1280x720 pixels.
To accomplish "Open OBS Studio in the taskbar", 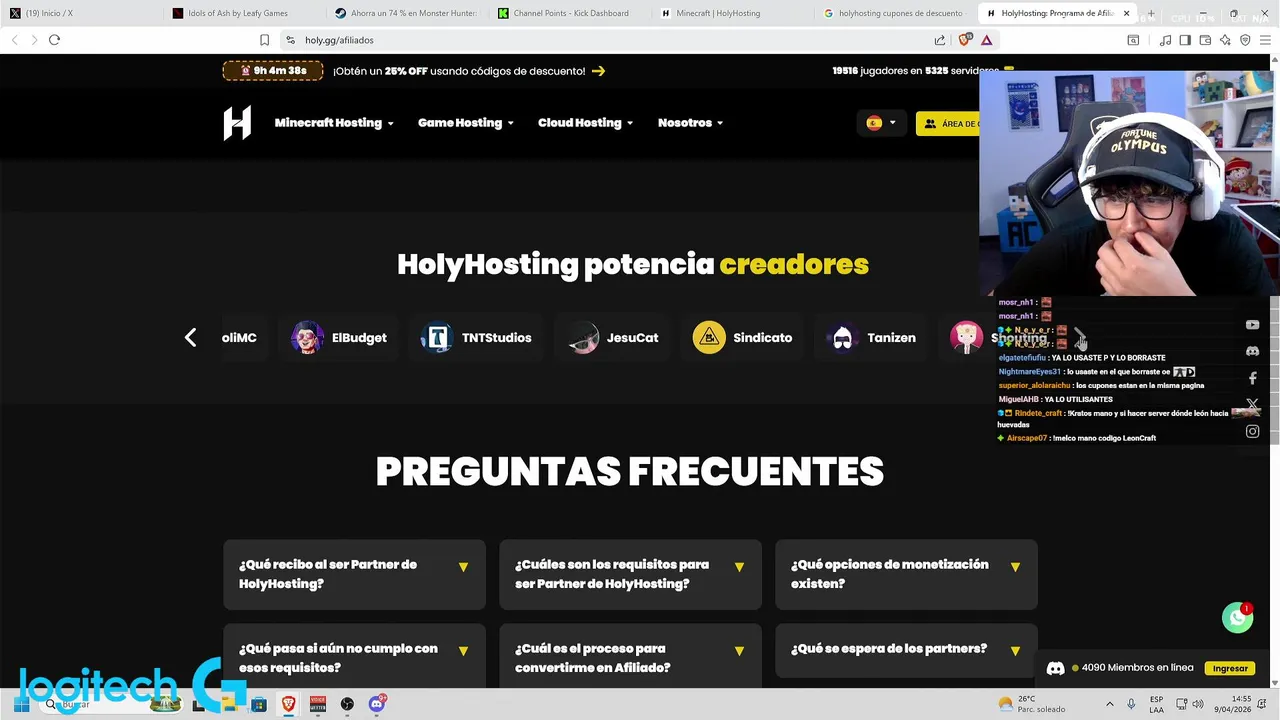I will 347,704.
